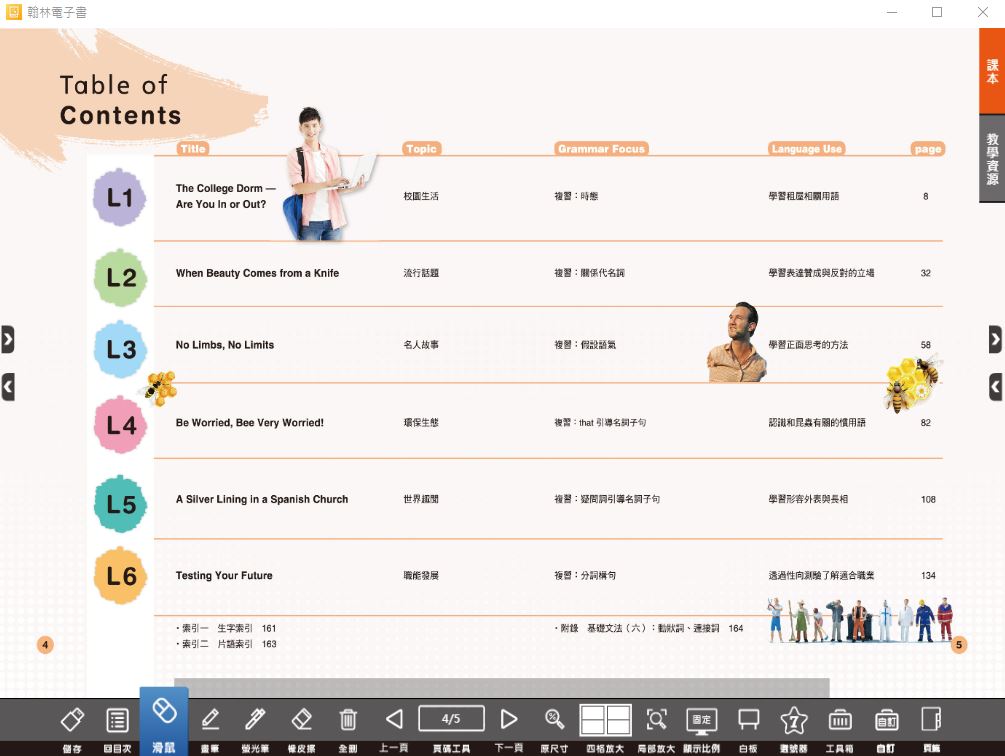The height and width of the screenshot is (756, 1005).
Task: Open lesson L4 pink badge
Action: click(x=120, y=425)
